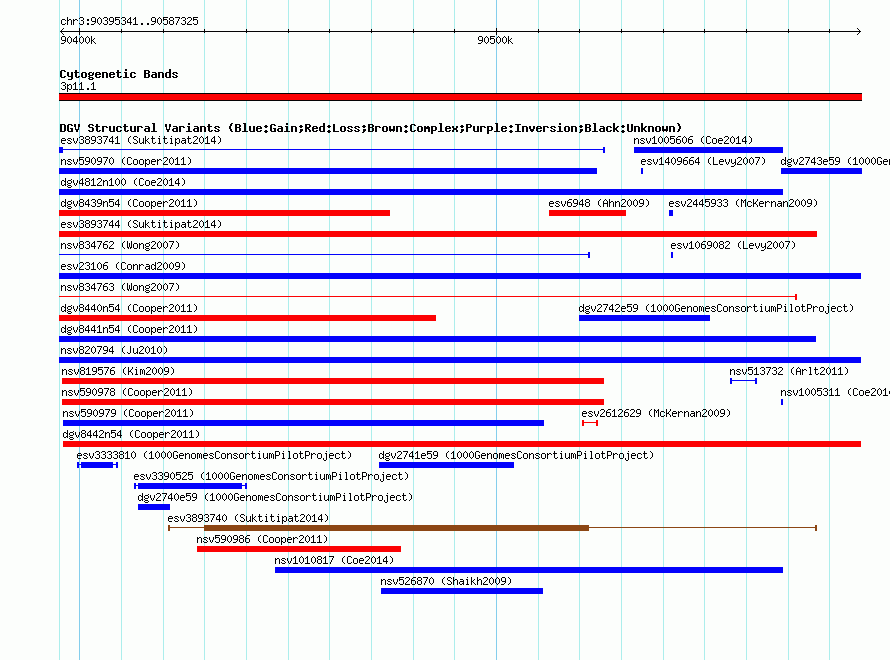Select nsv819576 (Kim2009) label
The image size is (890, 660).
pyautogui.click(x=118, y=371)
